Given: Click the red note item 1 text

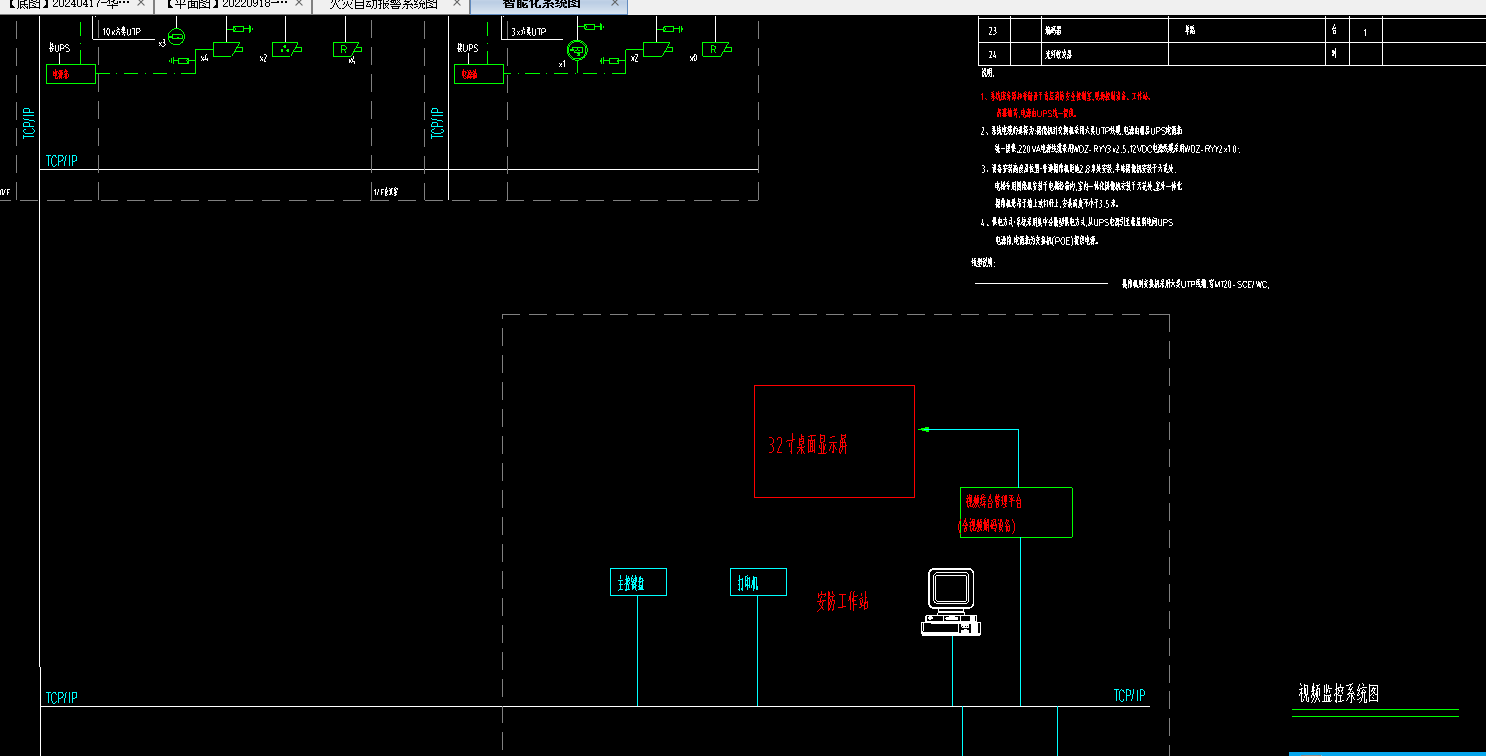Looking at the screenshot, I should [1065, 105].
